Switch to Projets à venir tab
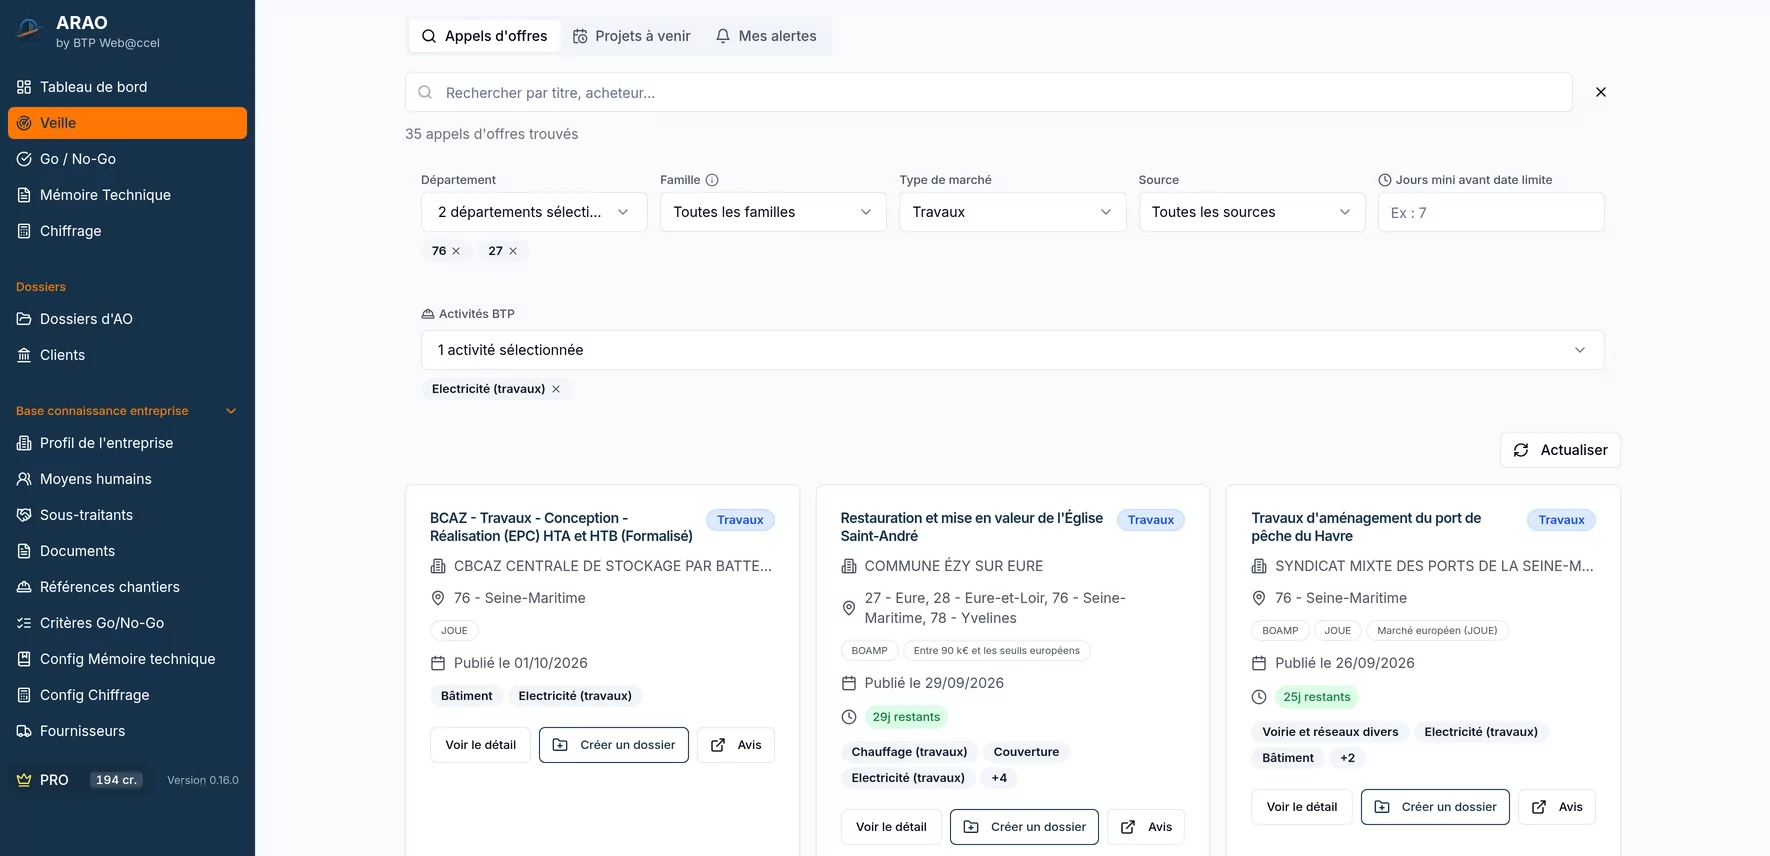 click(x=631, y=36)
